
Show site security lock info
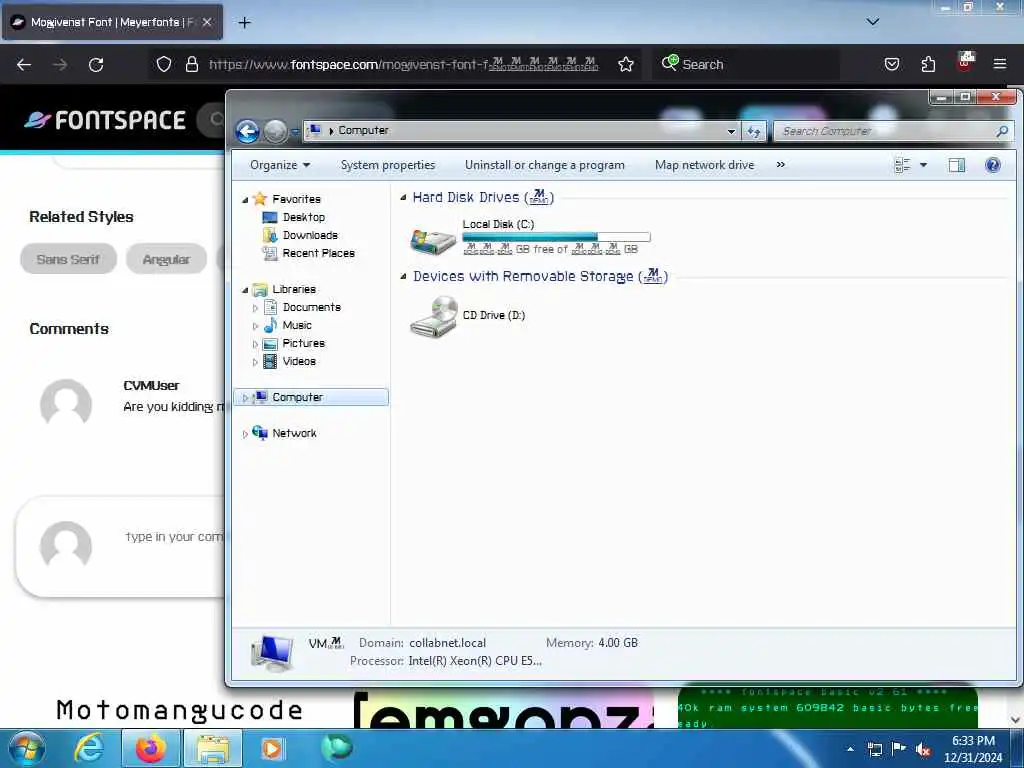click(191, 64)
